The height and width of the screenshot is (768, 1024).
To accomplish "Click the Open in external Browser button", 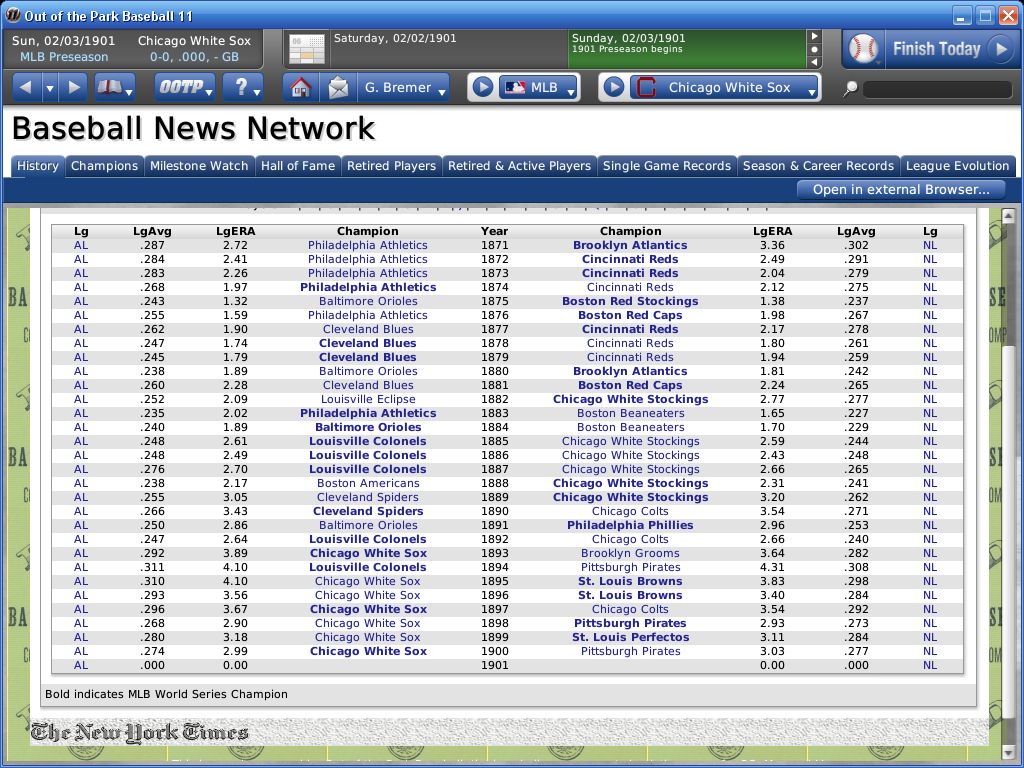I will [x=899, y=189].
